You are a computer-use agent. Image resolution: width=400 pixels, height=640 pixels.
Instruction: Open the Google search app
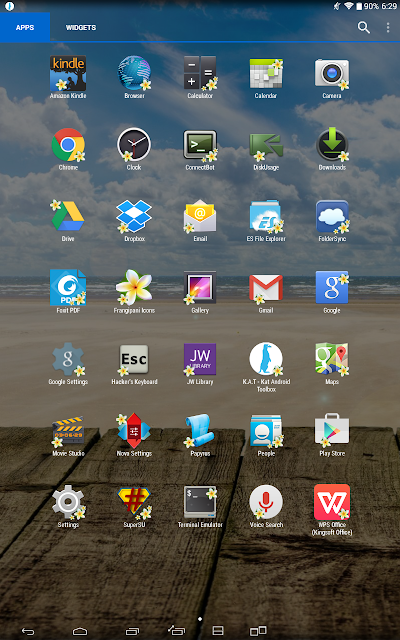pos(332,288)
